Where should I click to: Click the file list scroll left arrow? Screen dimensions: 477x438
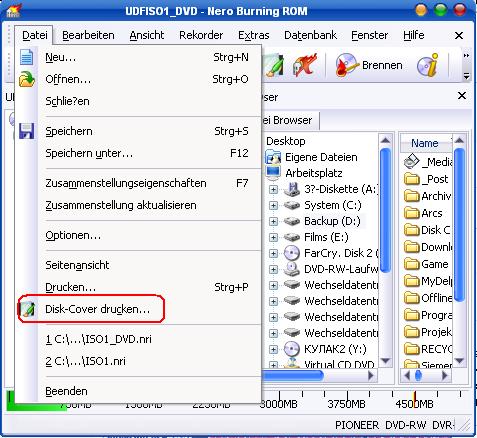(x=406, y=376)
